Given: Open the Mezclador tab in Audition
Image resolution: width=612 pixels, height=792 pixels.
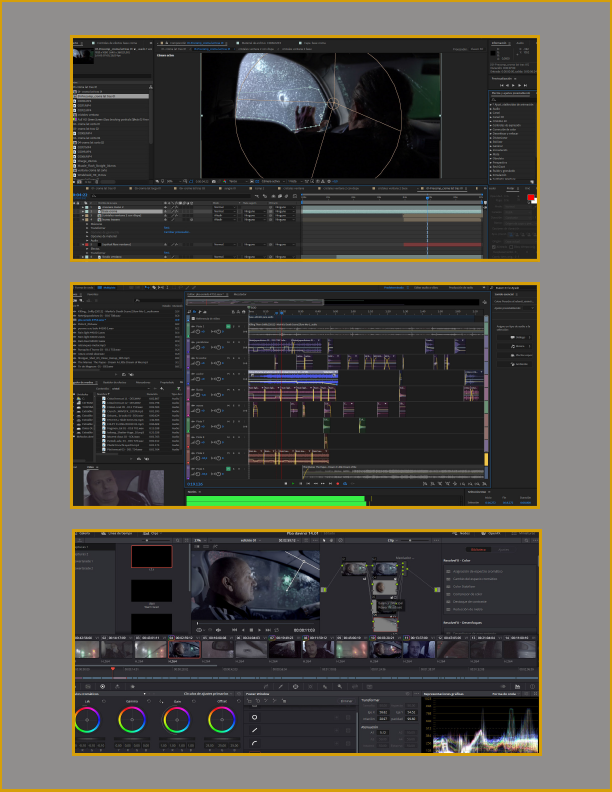Looking at the screenshot, I should click(x=240, y=294).
